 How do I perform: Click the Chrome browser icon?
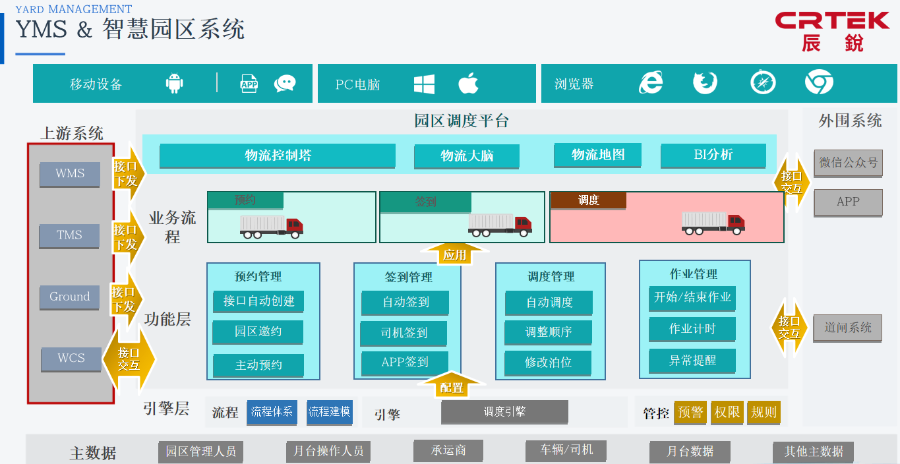[819, 83]
